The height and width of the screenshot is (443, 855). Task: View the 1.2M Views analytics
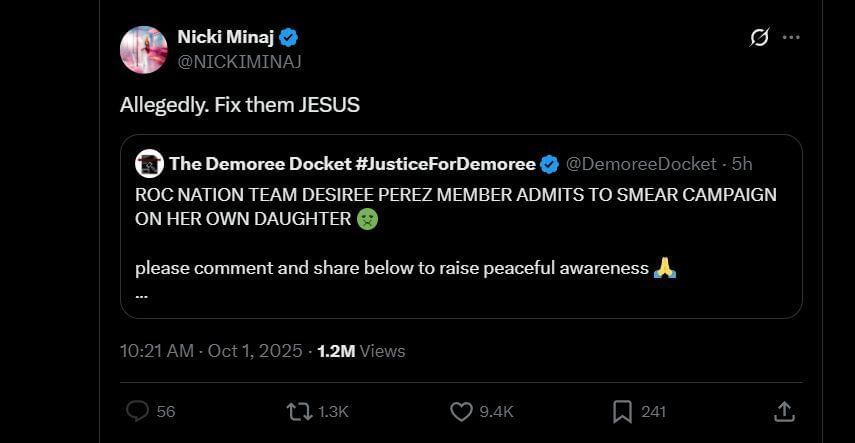coord(360,351)
